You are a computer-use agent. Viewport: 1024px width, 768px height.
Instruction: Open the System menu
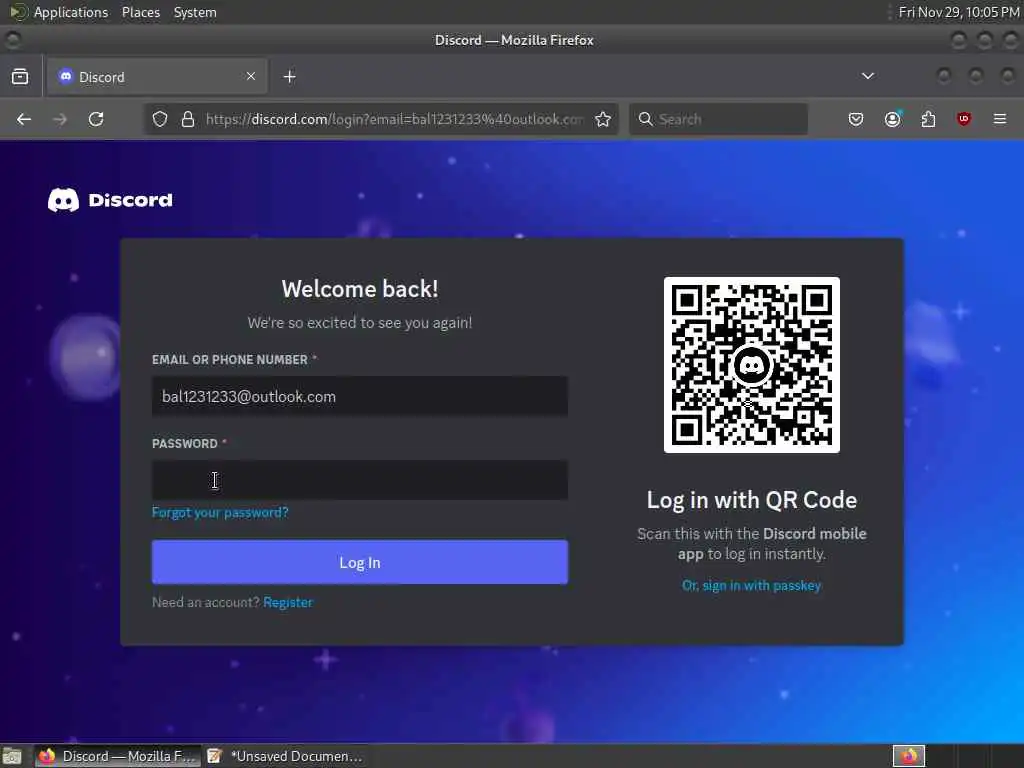(x=195, y=12)
